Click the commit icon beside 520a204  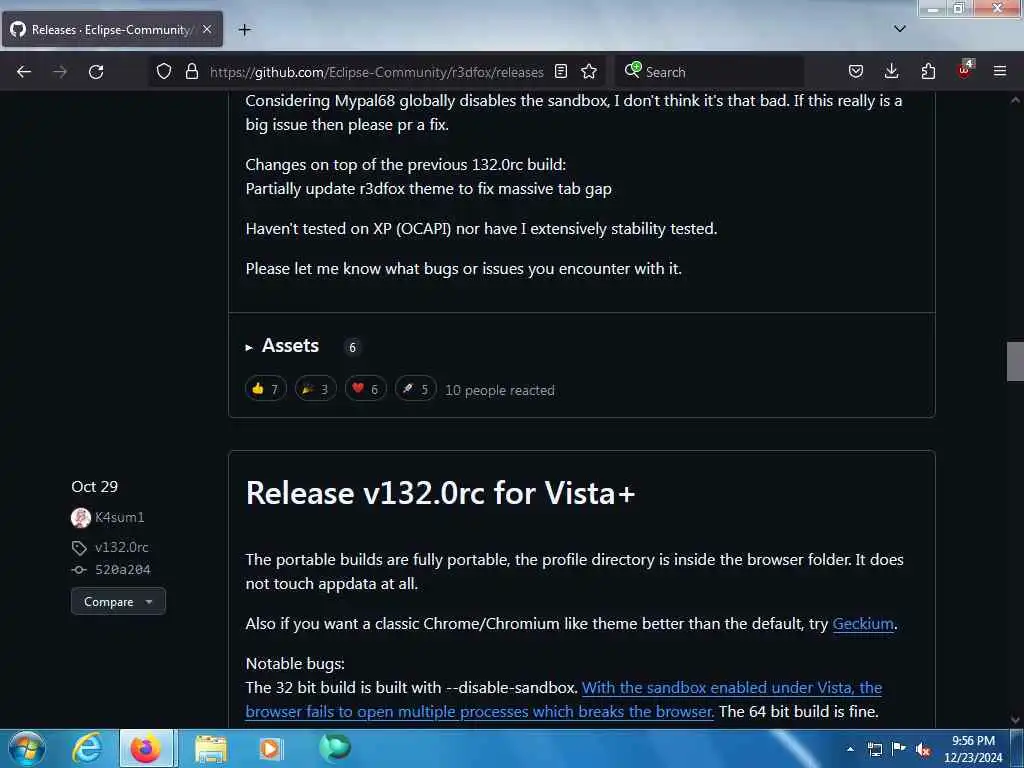click(x=79, y=570)
